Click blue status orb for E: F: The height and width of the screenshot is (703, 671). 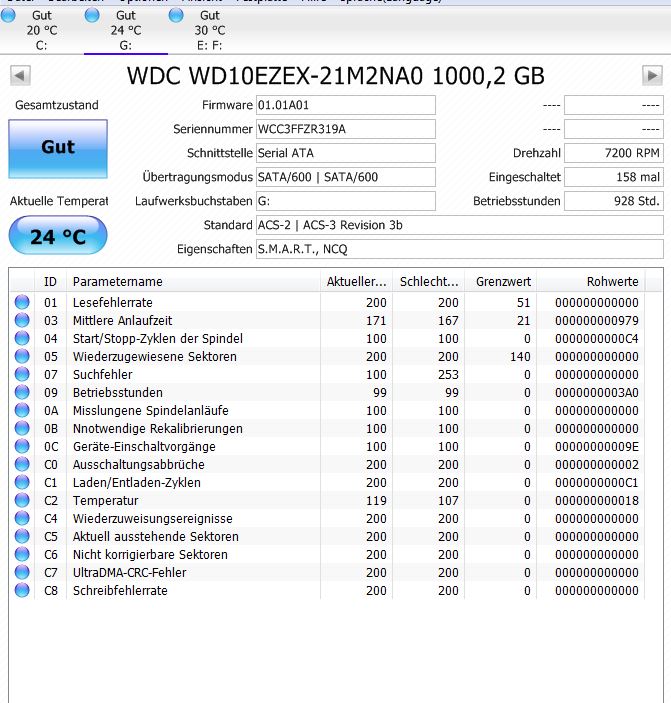(176, 15)
